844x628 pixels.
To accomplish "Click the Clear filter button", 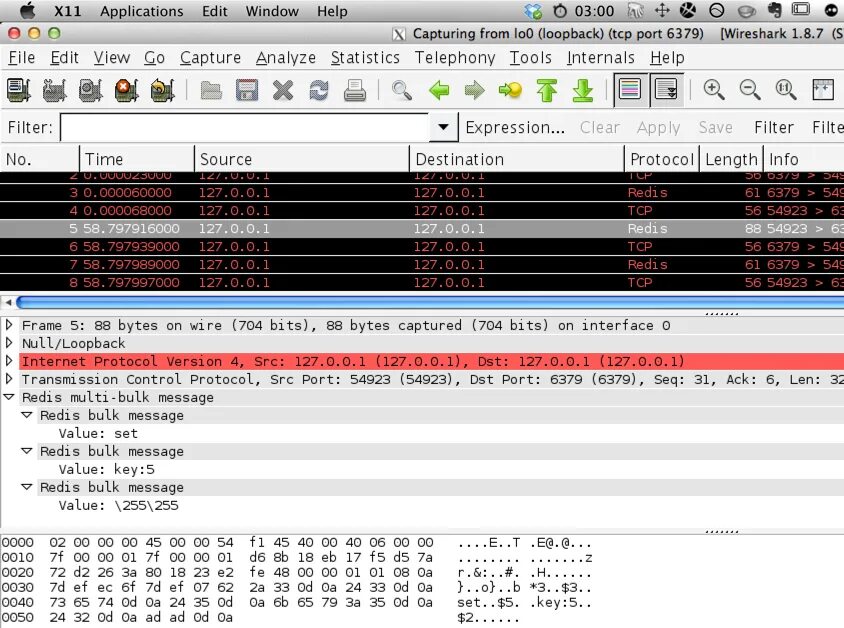I will 600,128.
